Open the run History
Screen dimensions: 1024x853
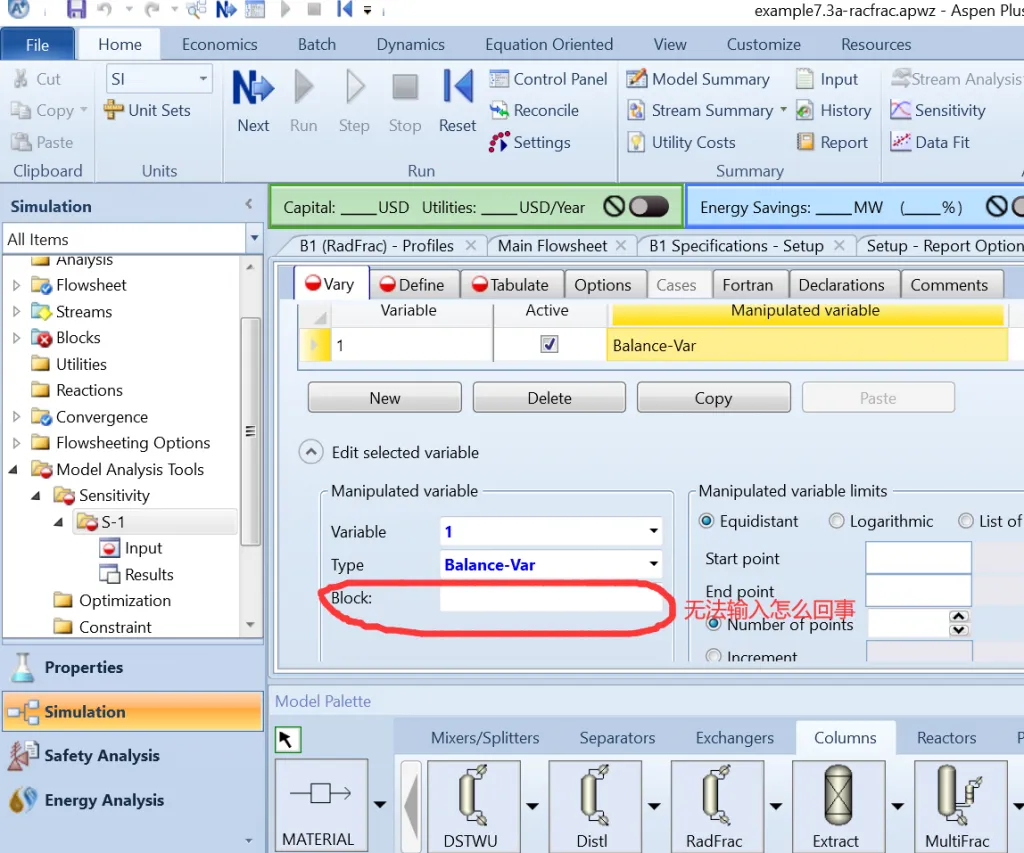[x=833, y=110]
